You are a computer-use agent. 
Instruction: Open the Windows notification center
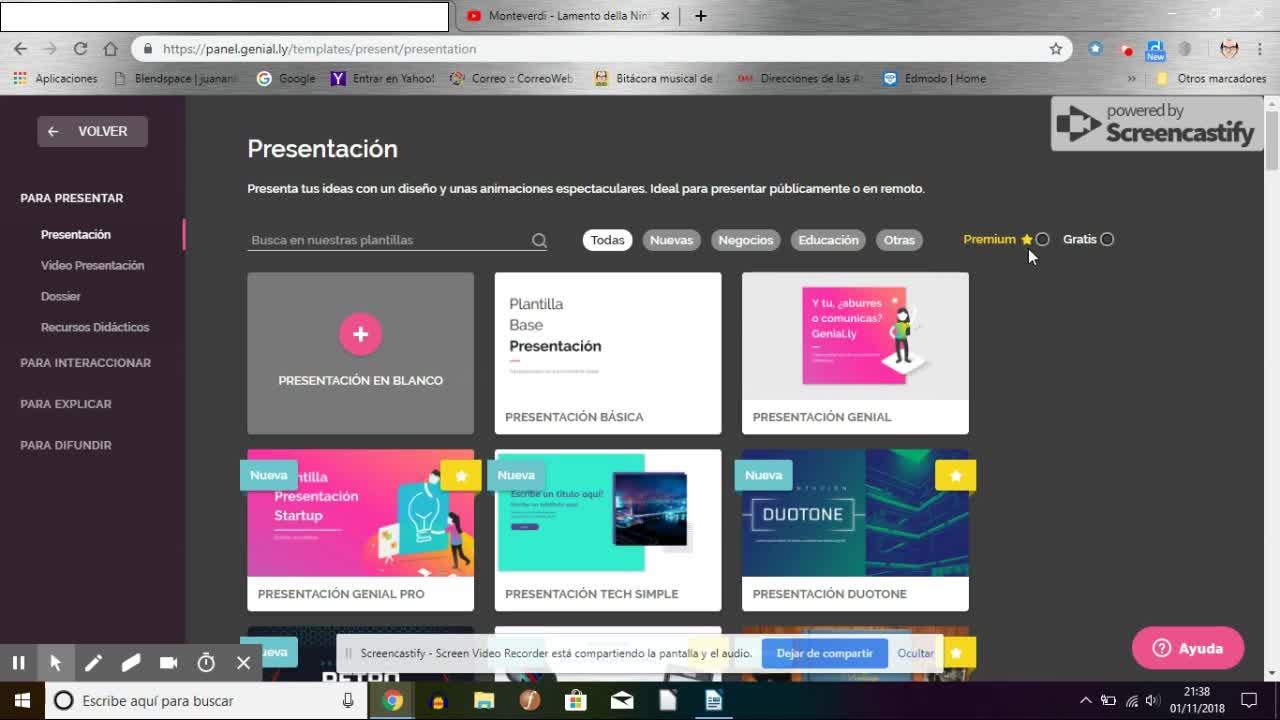[1249, 700]
